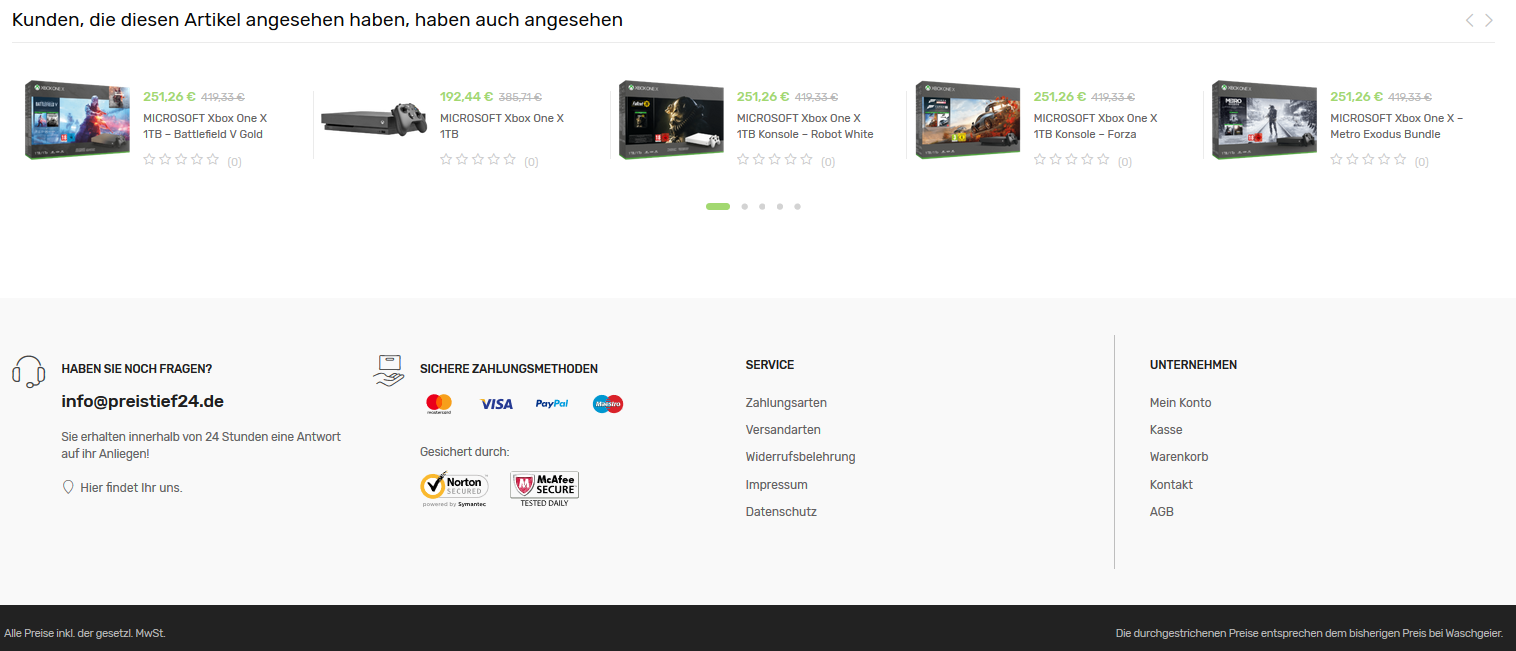Open the Xbox One X 1TB console image
Image resolution: width=1516 pixels, height=651 pixels.
point(374,118)
